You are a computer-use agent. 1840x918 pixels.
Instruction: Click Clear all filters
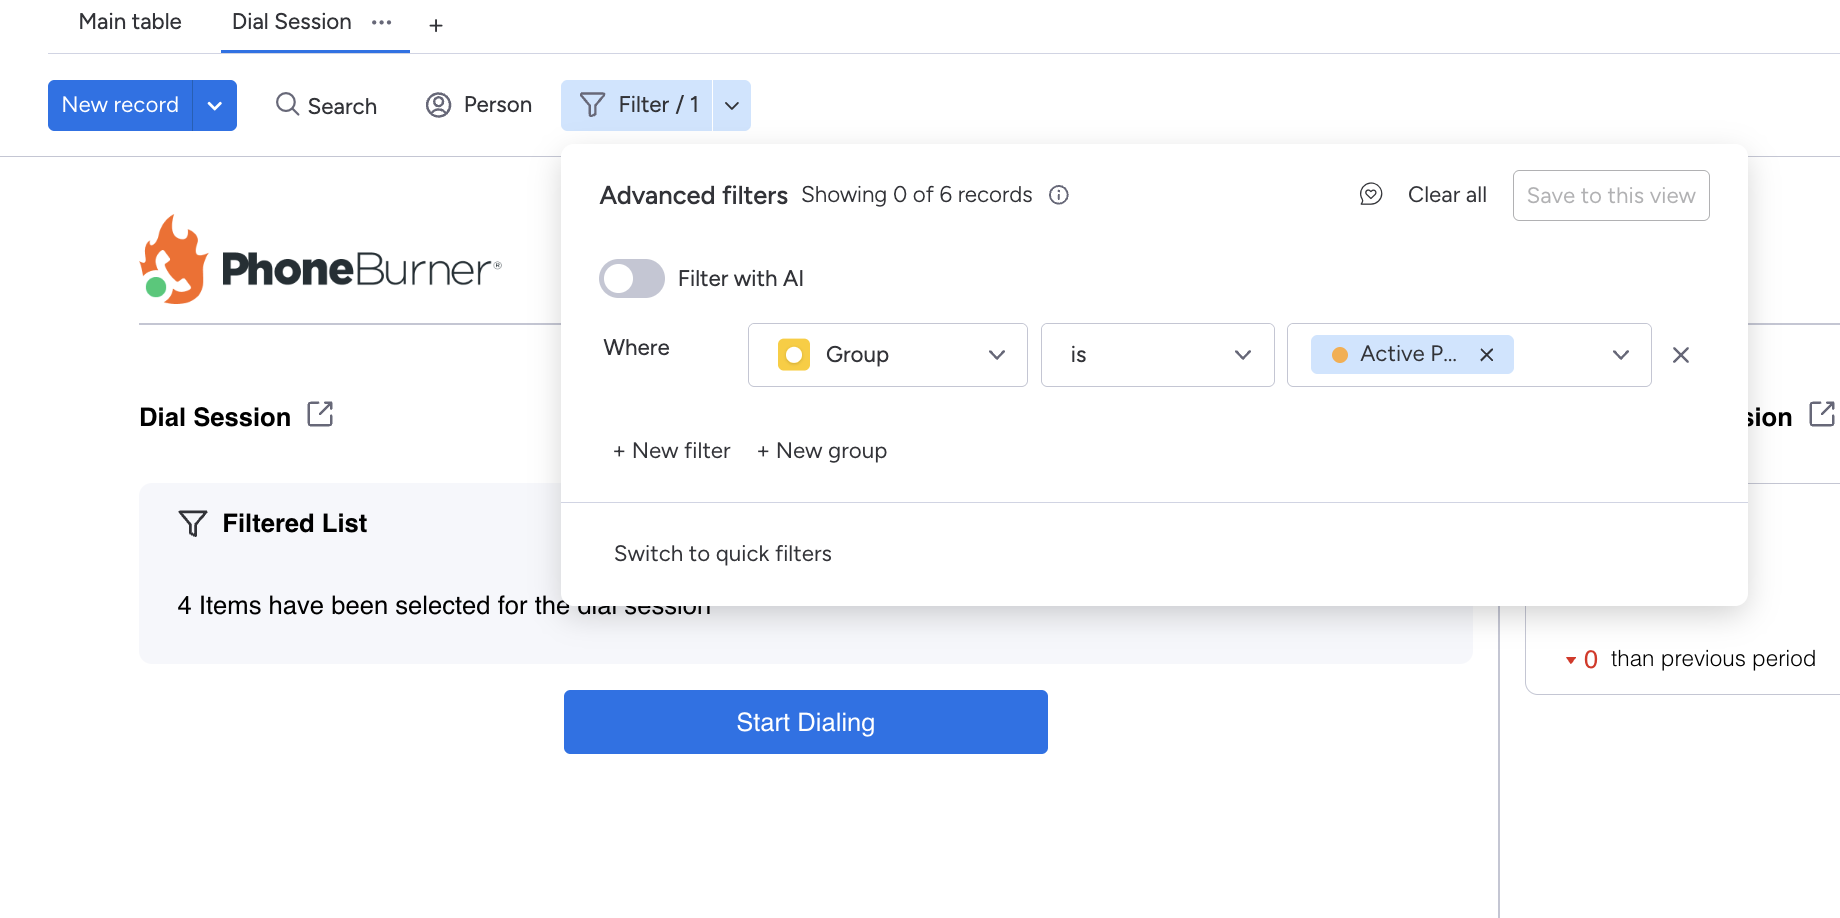point(1446,195)
